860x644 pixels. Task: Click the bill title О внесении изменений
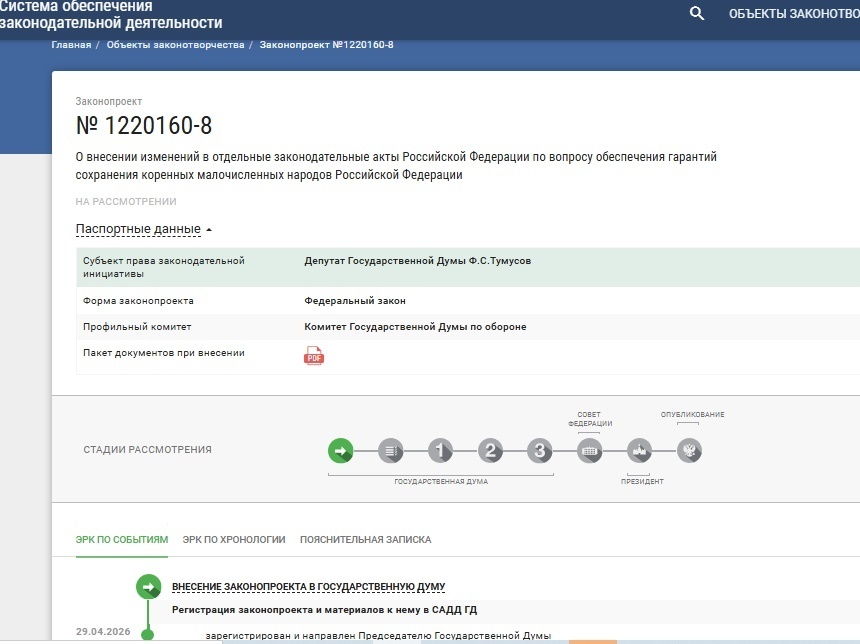pos(396,166)
